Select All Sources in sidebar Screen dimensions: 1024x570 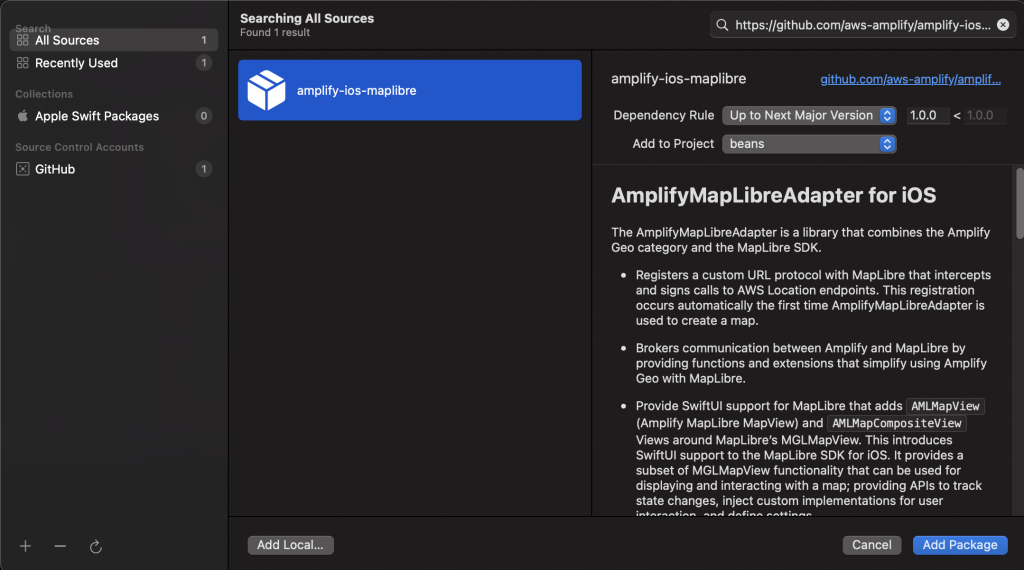(x=114, y=40)
